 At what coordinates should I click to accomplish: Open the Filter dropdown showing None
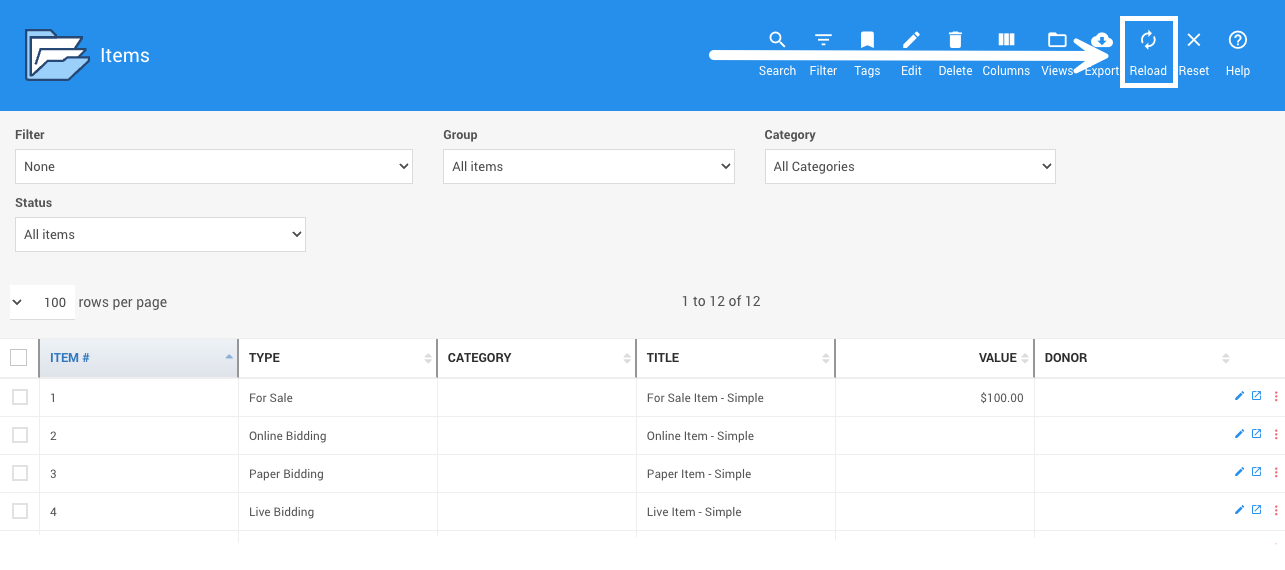click(213, 167)
